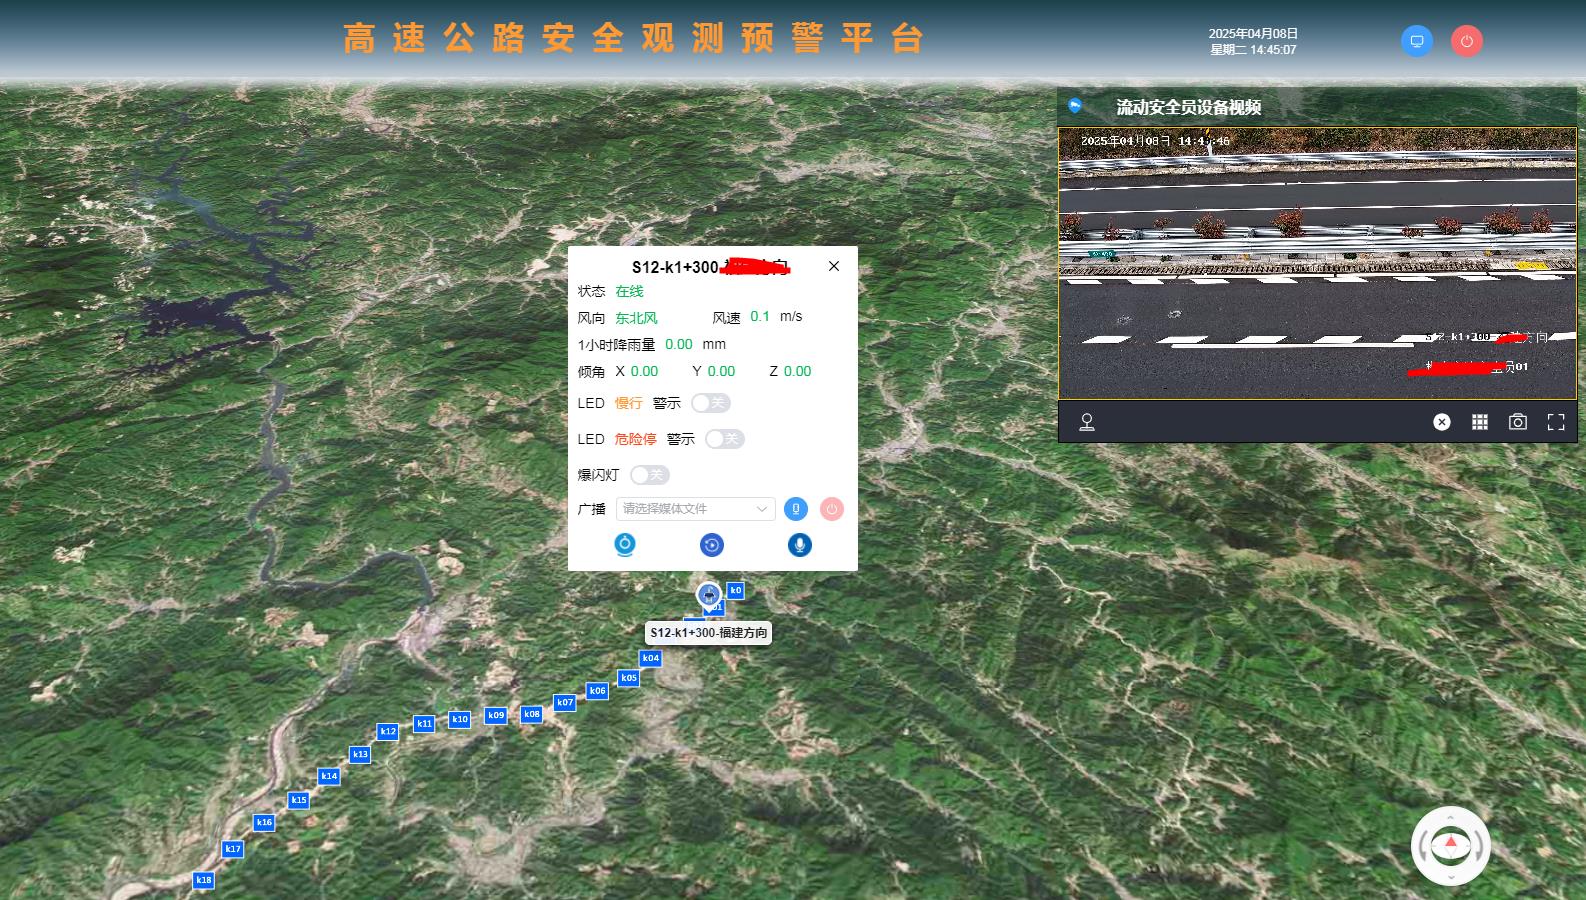Click the blue monitor icon in header
1586x900 pixels.
pyautogui.click(x=1416, y=41)
